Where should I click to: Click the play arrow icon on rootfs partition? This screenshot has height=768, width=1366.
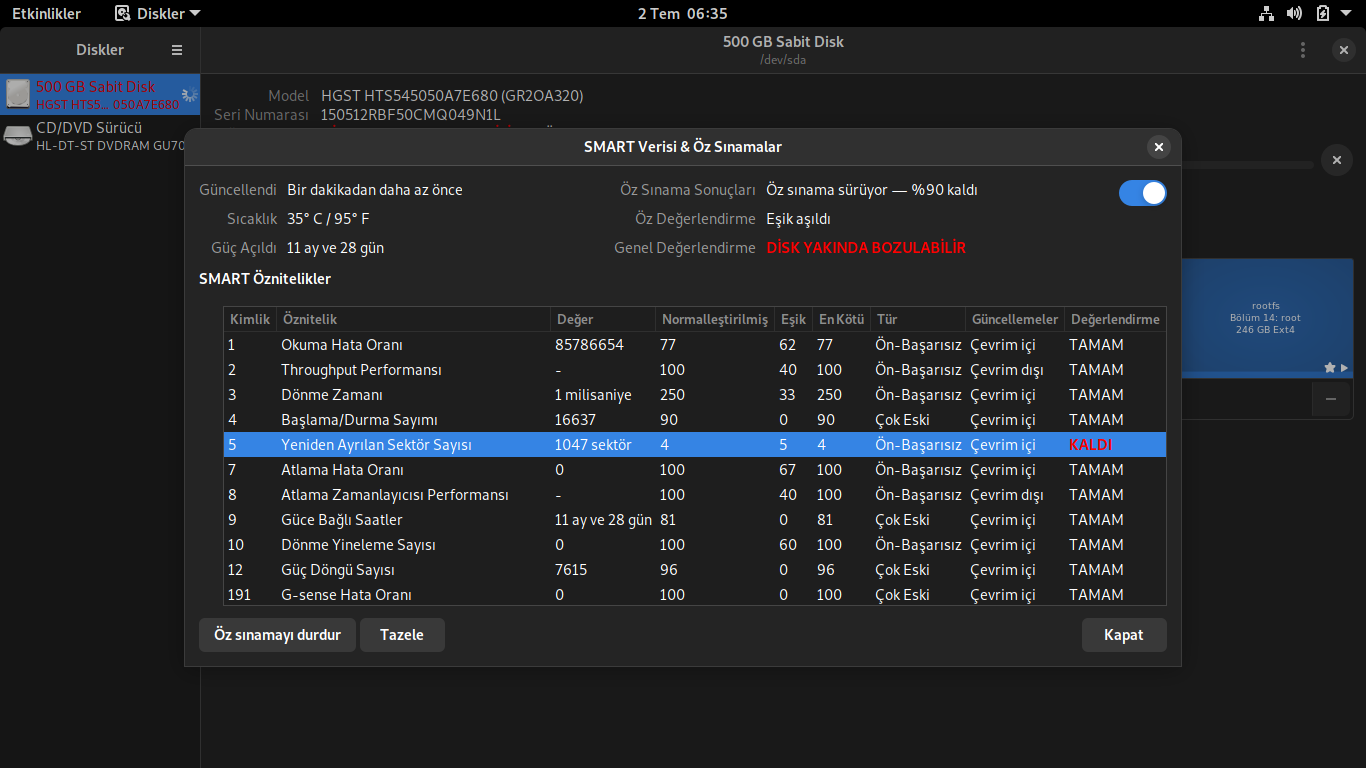[1344, 368]
